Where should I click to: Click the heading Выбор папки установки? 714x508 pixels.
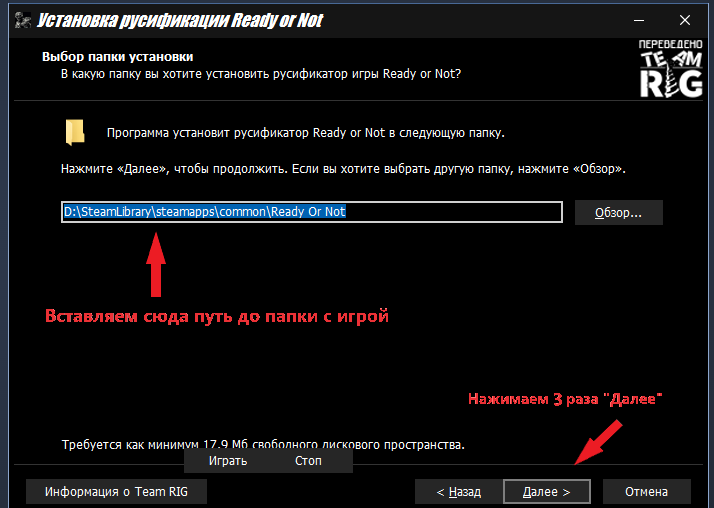[x=117, y=57]
